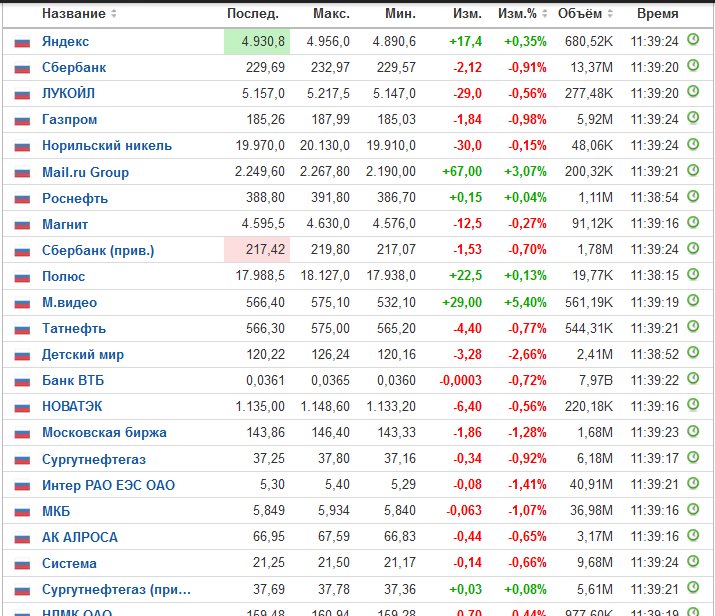The width and height of the screenshot is (715, 616).
Task: Click the Russian flag icon beside НОВАТЭК
Action: 22,407
